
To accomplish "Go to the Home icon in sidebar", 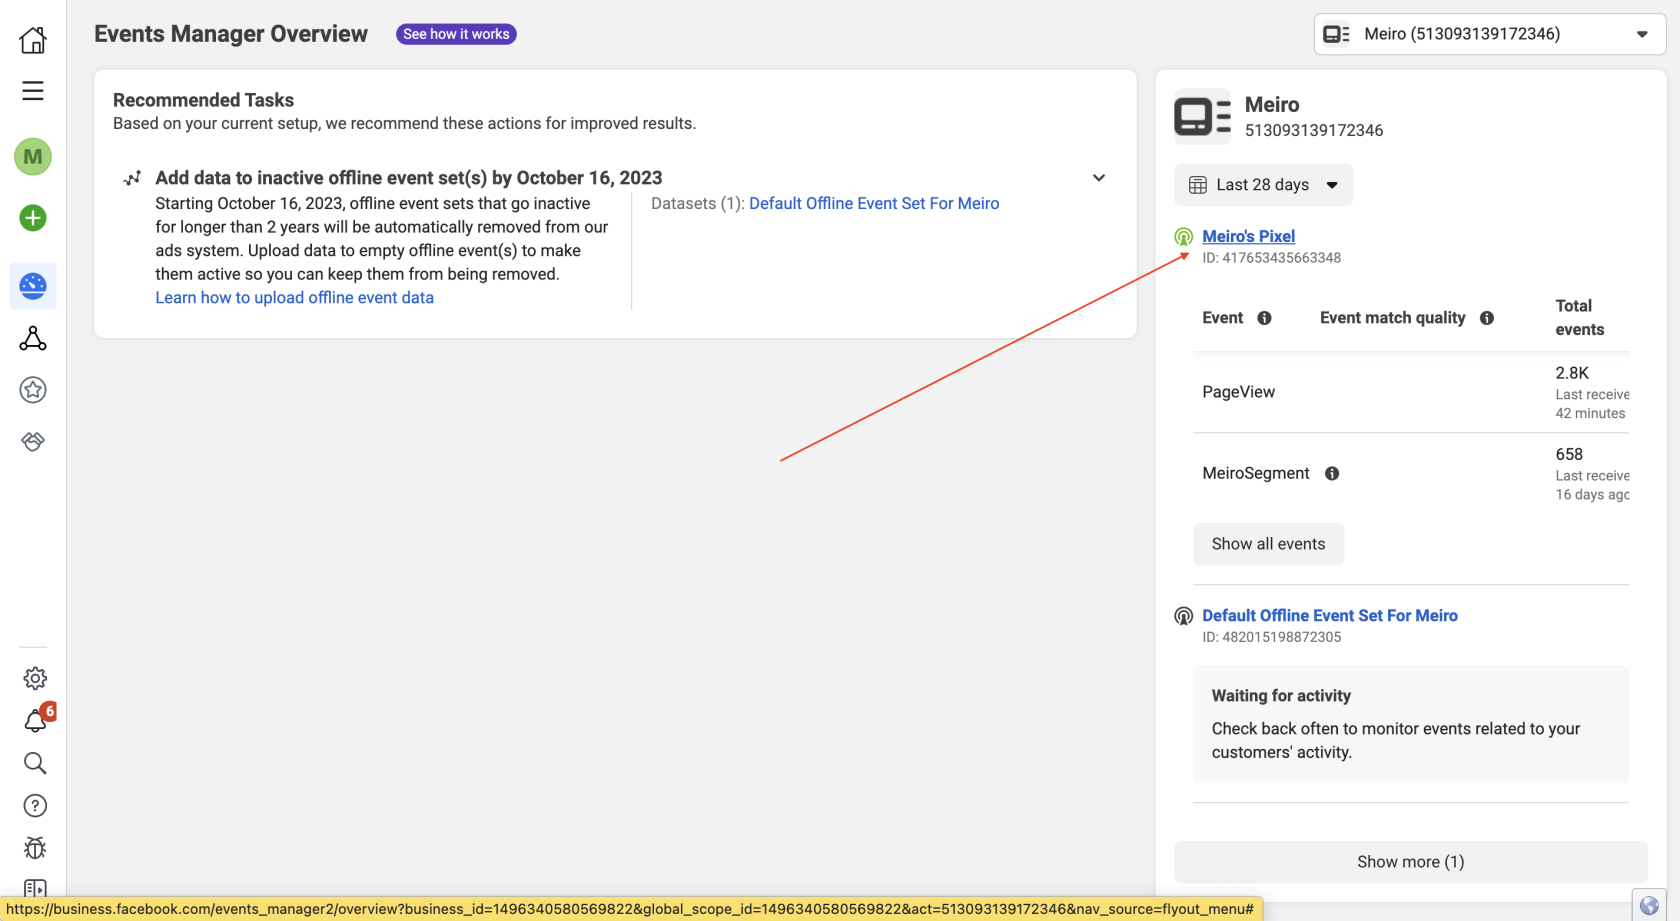I will (x=33, y=40).
